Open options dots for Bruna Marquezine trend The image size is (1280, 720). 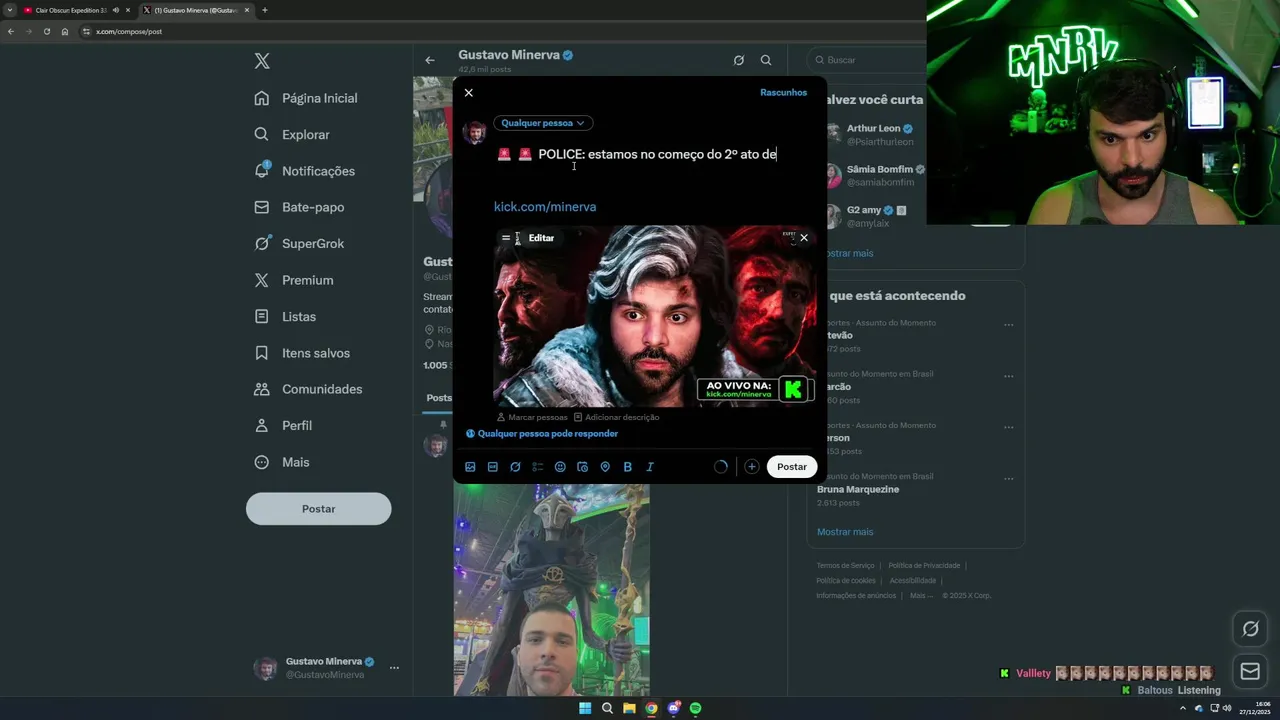coord(1008,478)
